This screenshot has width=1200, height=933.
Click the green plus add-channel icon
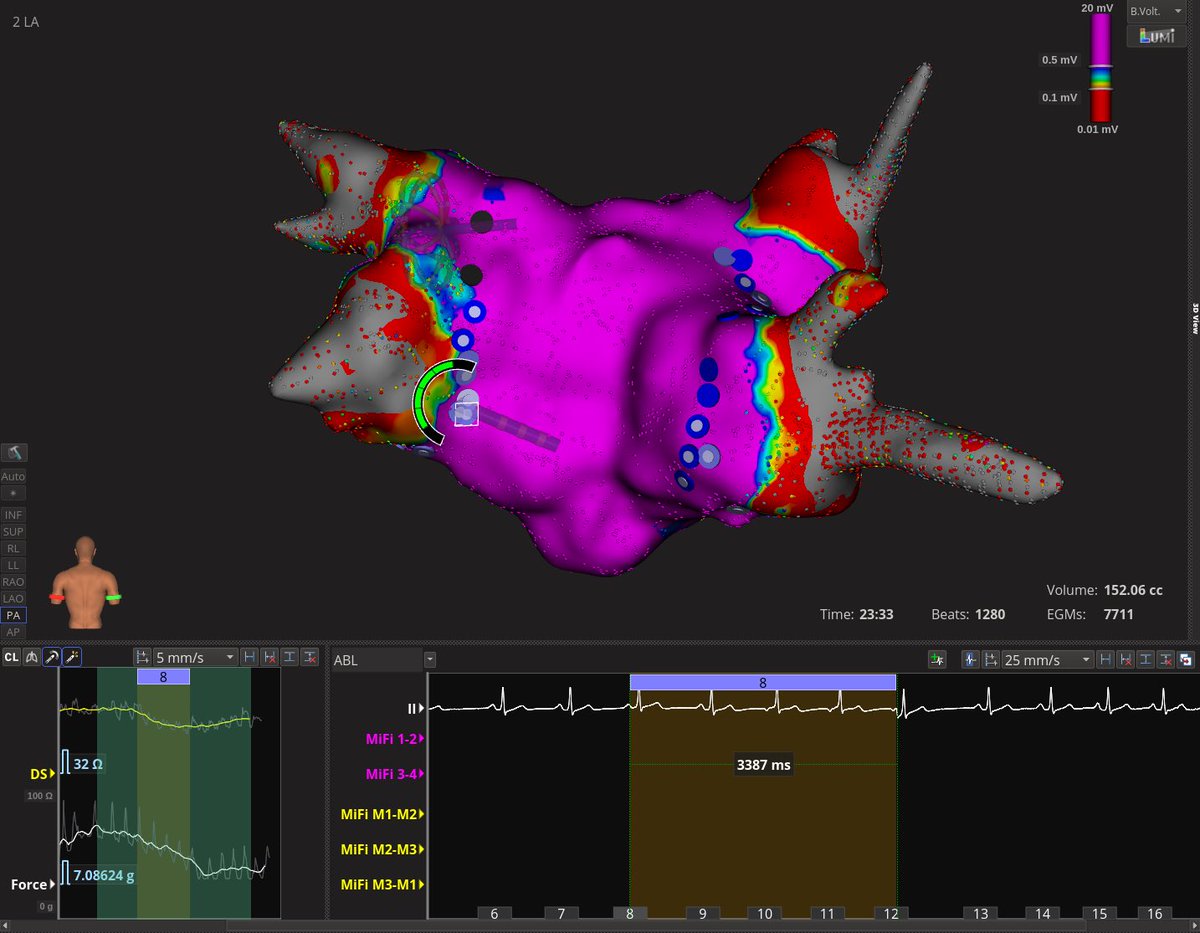(x=937, y=660)
